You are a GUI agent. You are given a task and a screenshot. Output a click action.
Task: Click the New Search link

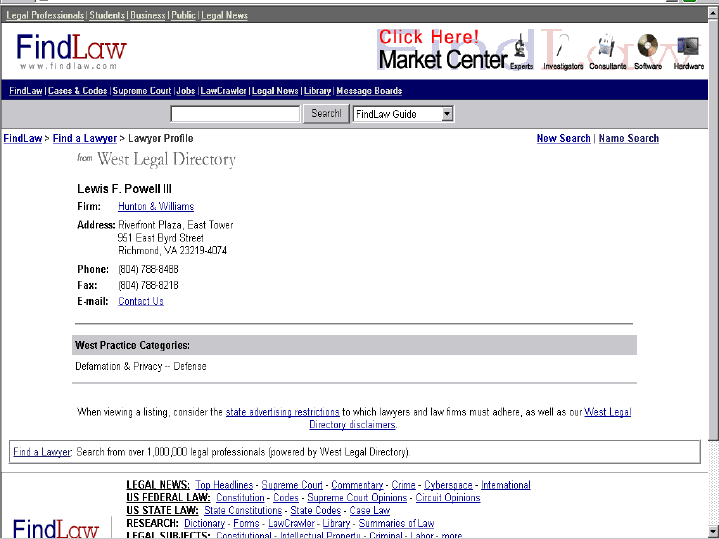[x=564, y=139]
